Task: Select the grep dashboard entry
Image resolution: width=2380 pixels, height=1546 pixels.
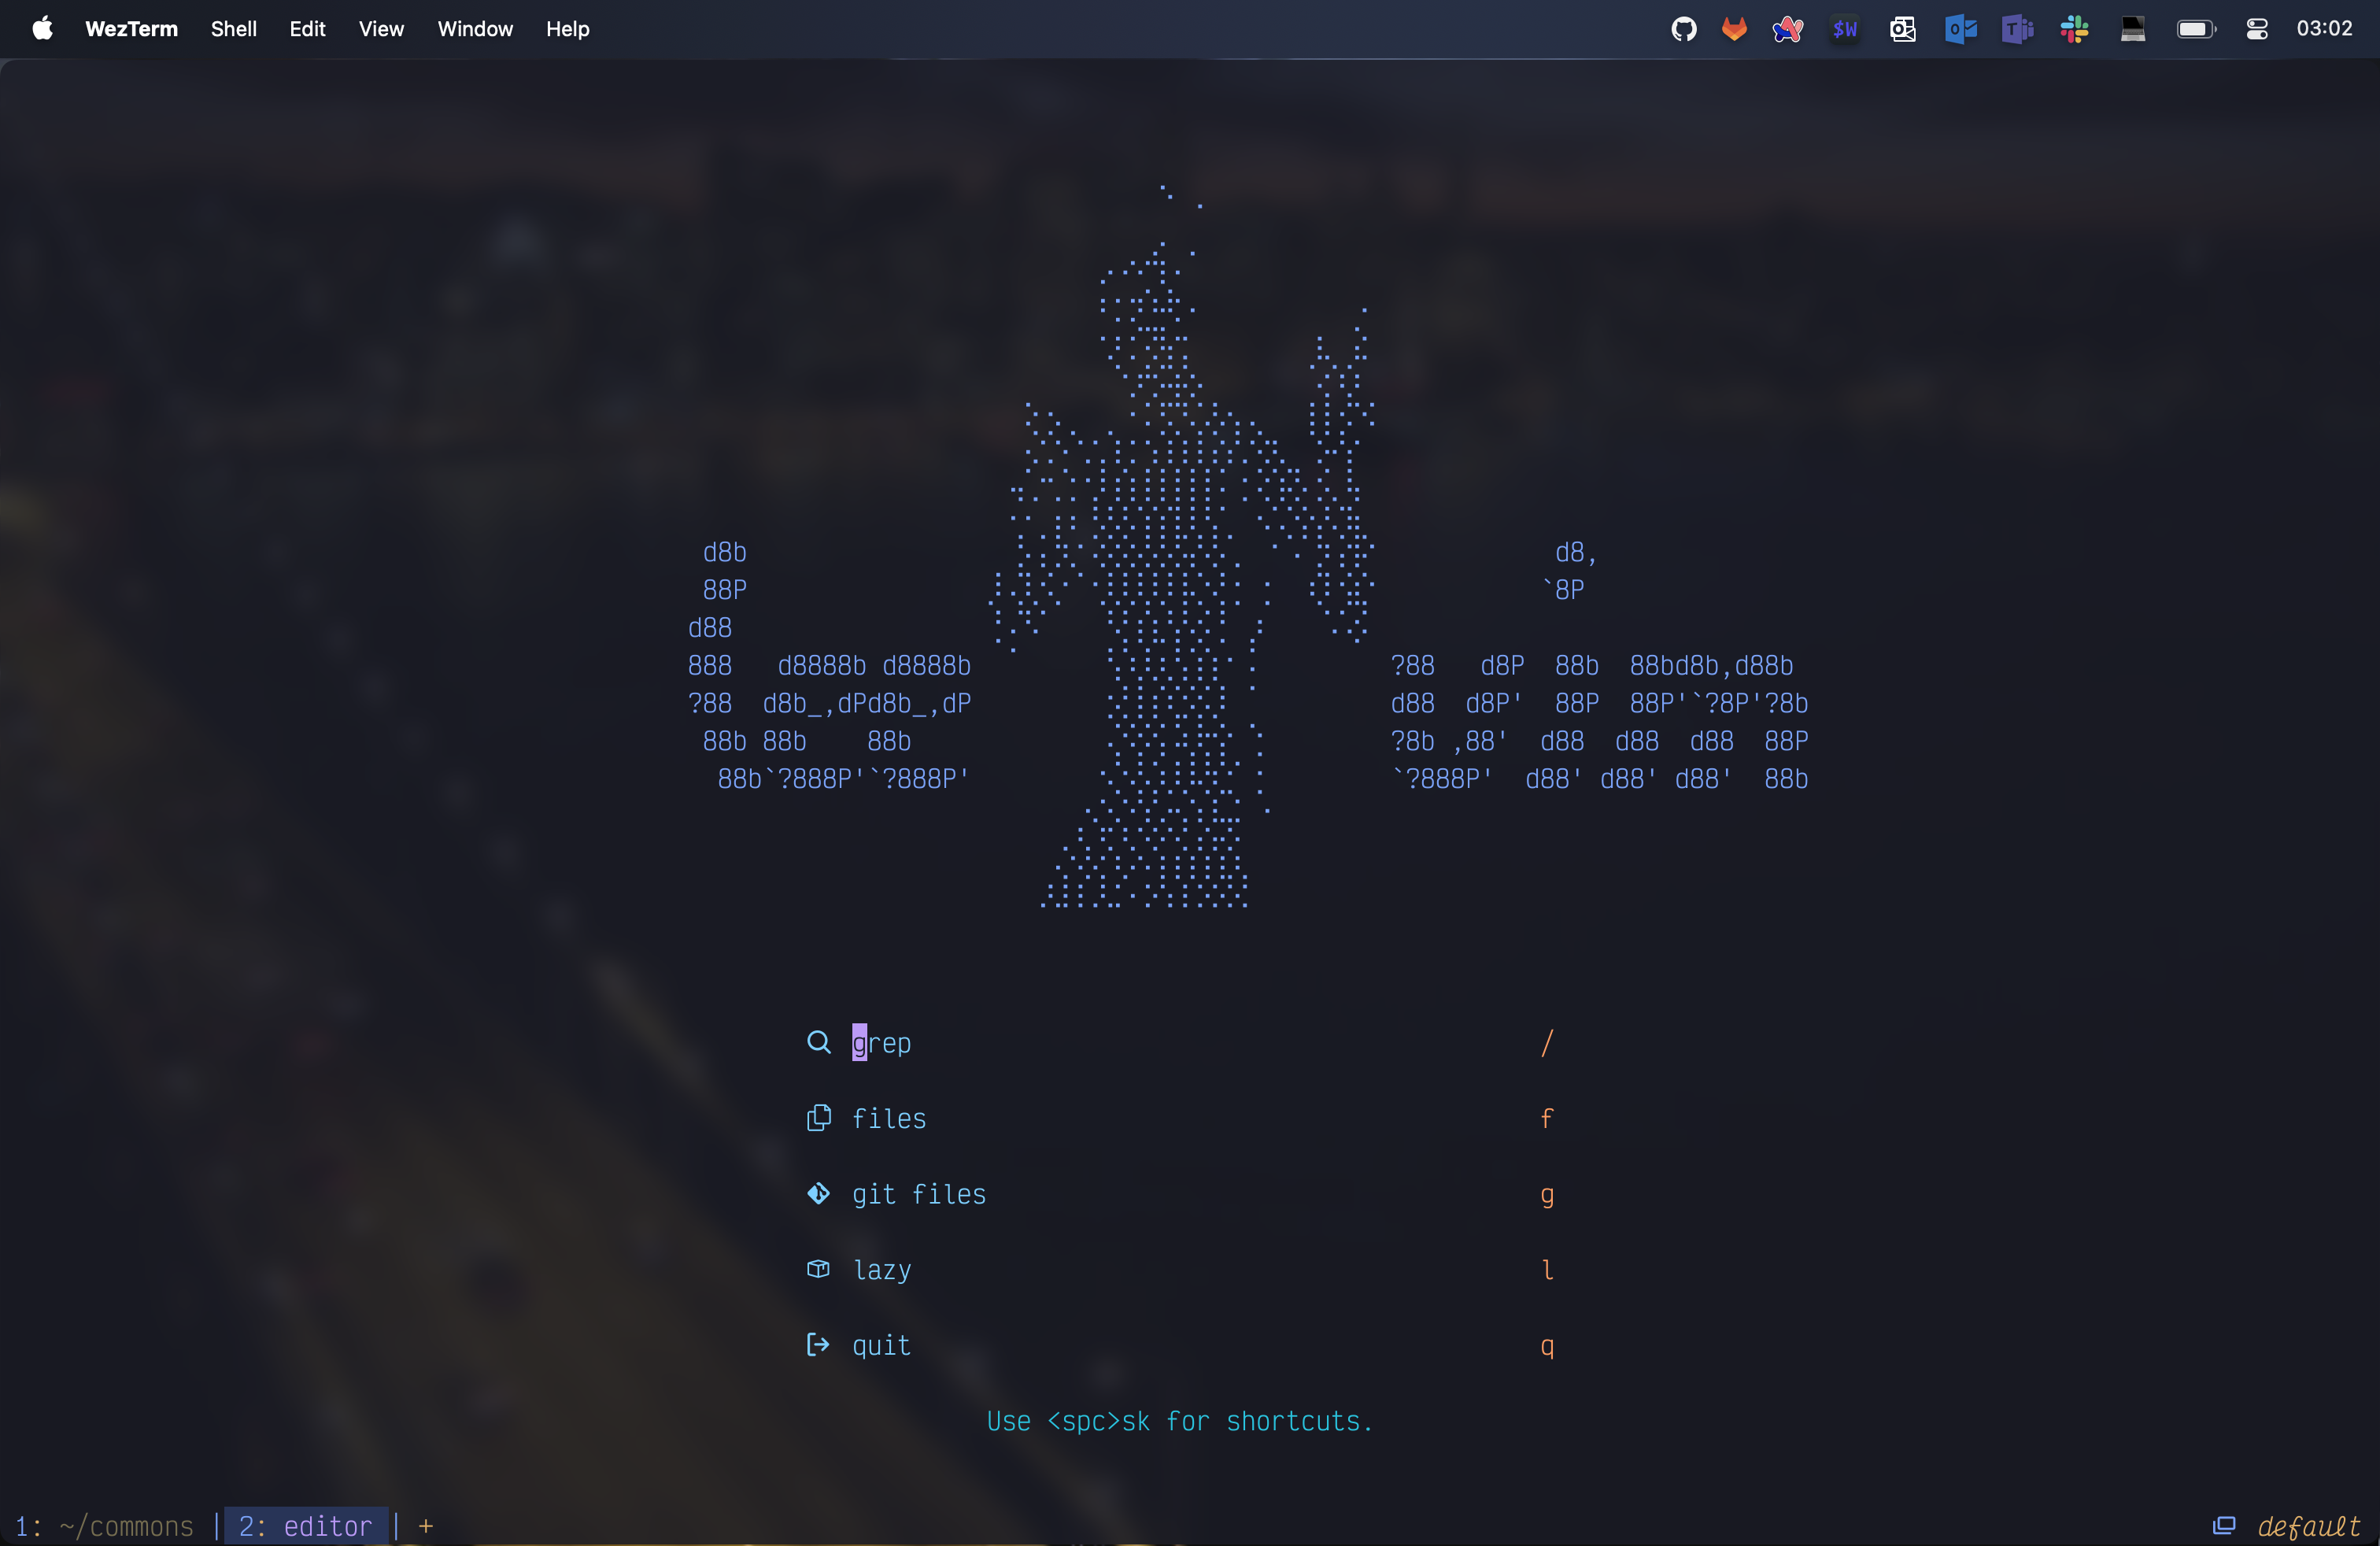Action: point(1180,1043)
